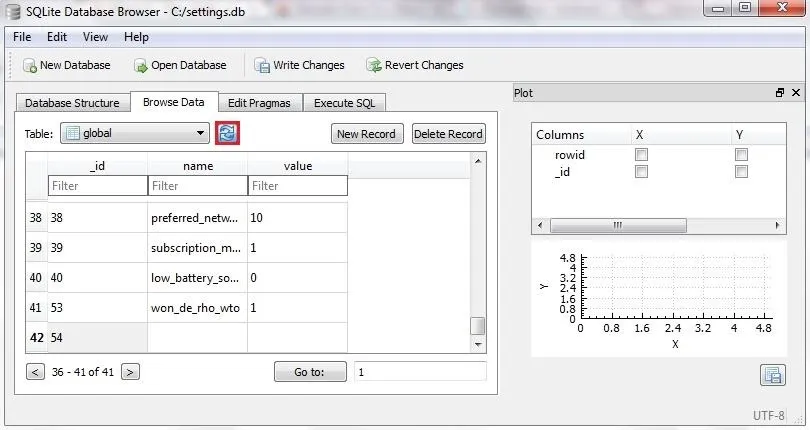
Task: Click the Columns header in Plot panel
Action: [x=581, y=134]
